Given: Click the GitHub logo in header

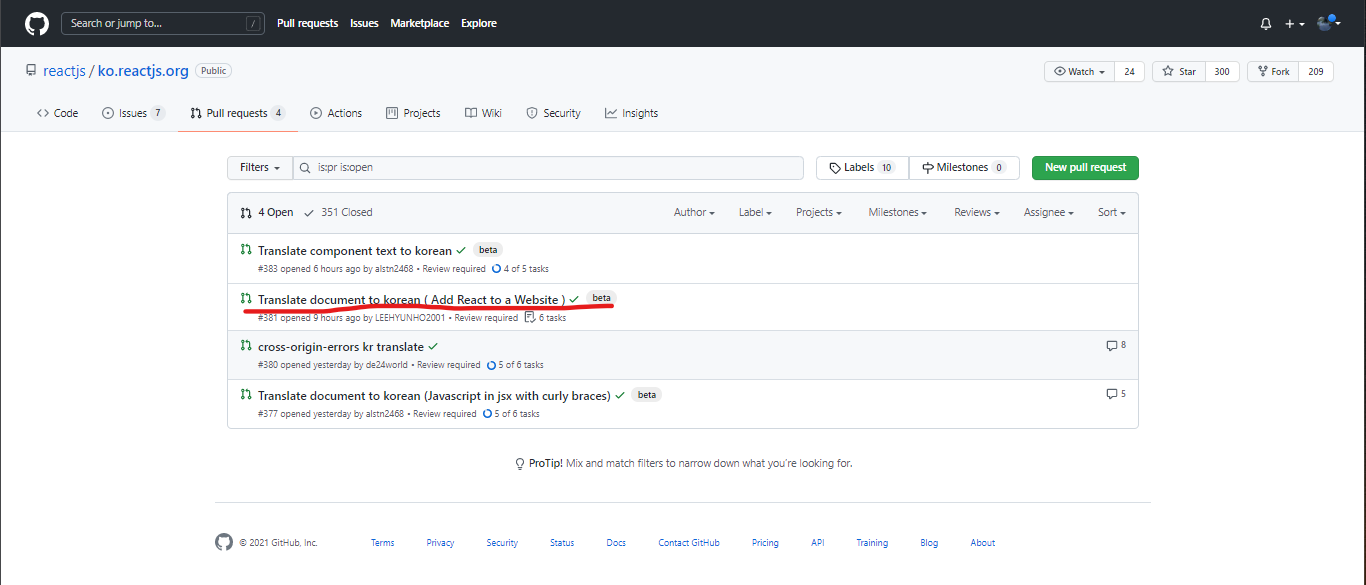Looking at the screenshot, I should click(x=36, y=22).
